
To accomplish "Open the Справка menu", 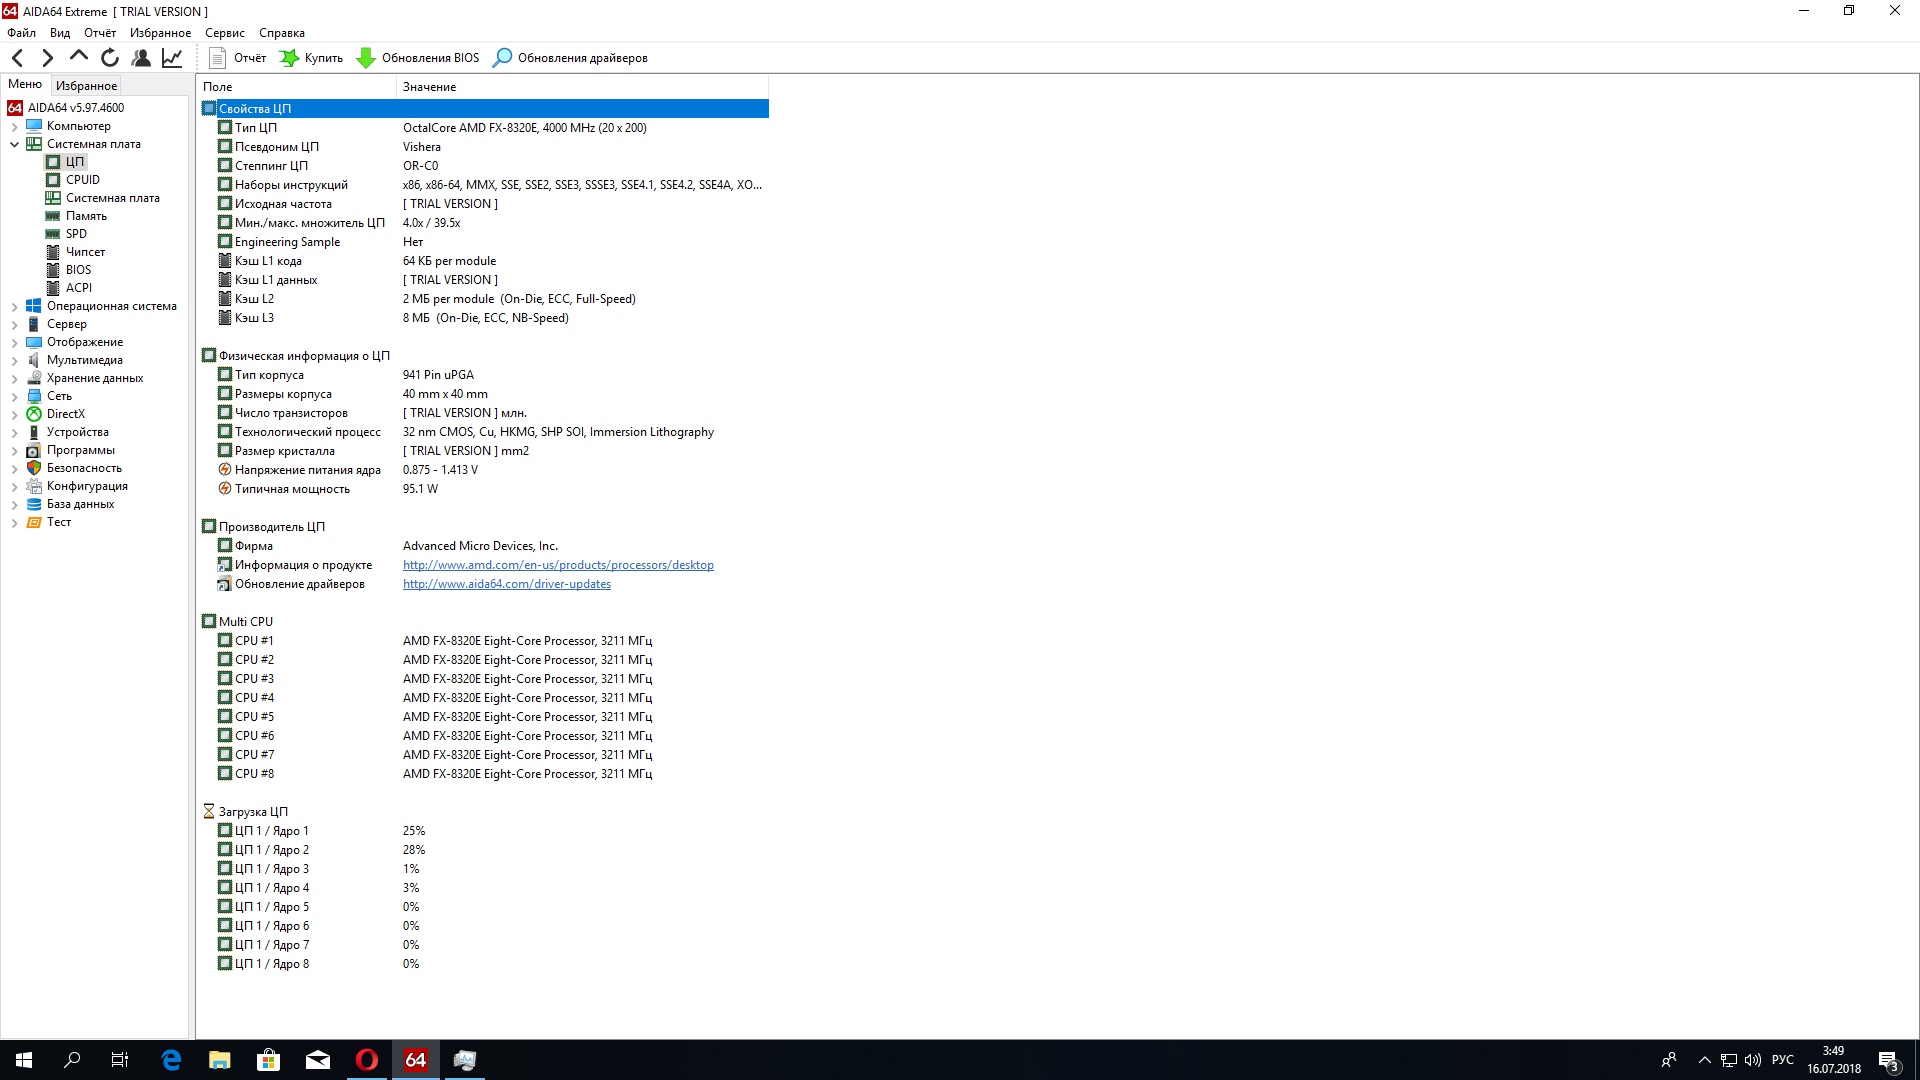I will (x=282, y=33).
